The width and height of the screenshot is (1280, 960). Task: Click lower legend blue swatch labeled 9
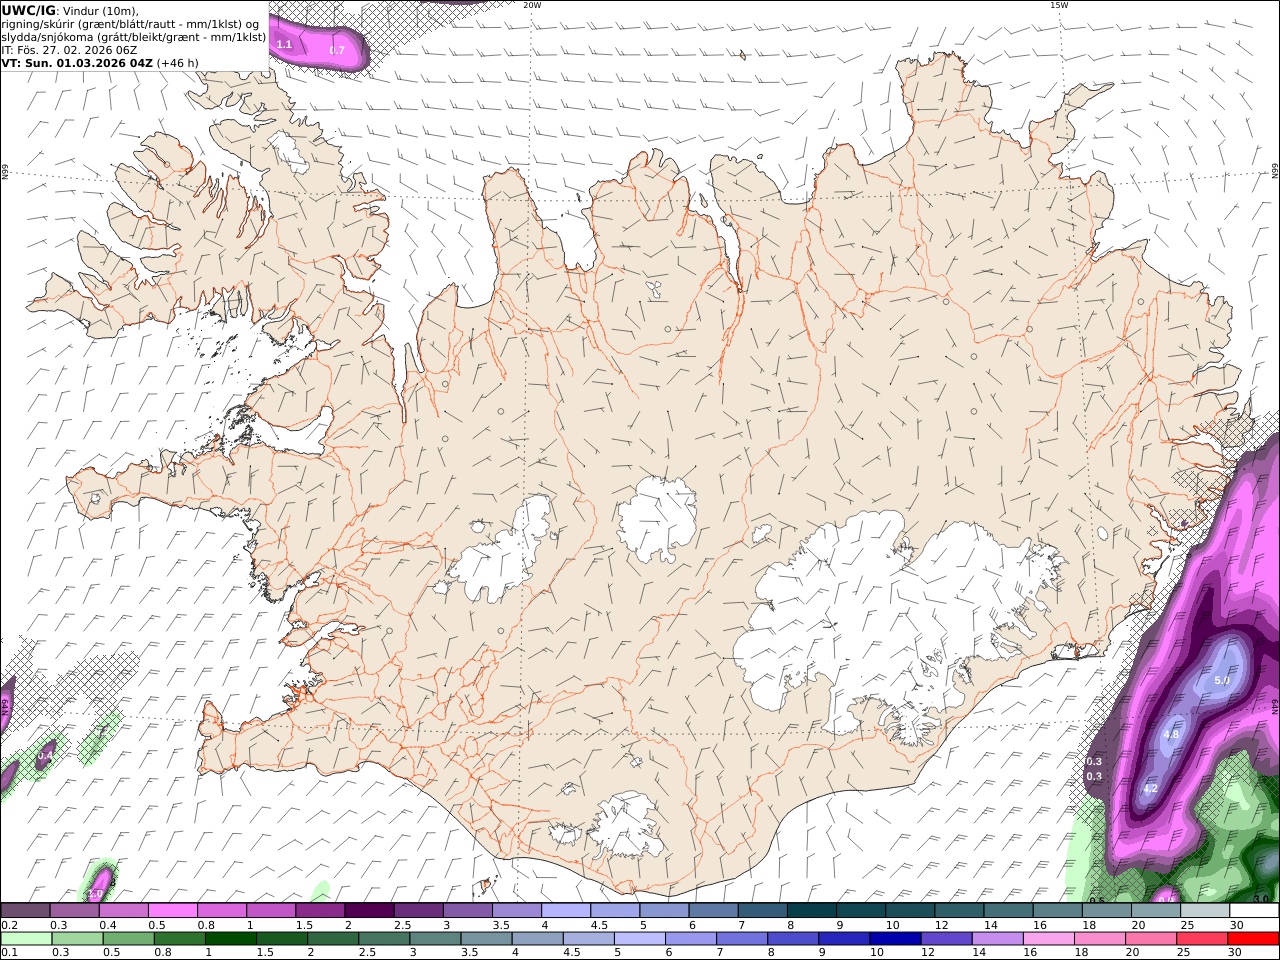pyautogui.click(x=844, y=938)
